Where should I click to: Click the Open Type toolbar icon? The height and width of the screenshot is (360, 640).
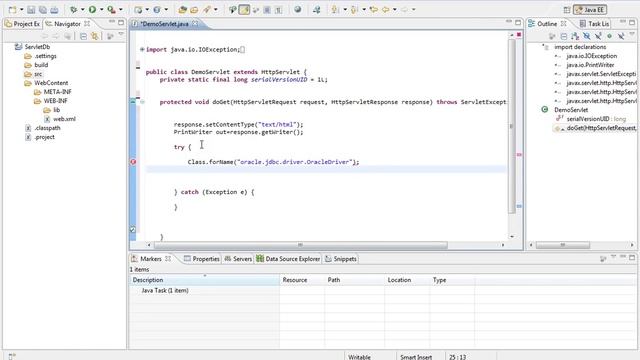(x=182, y=9)
